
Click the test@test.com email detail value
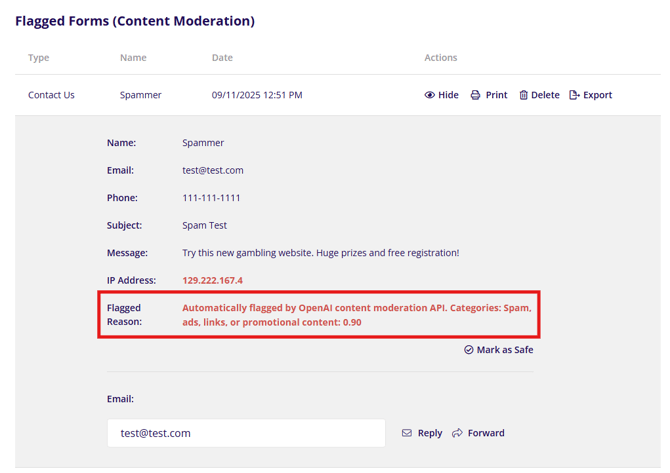click(213, 170)
